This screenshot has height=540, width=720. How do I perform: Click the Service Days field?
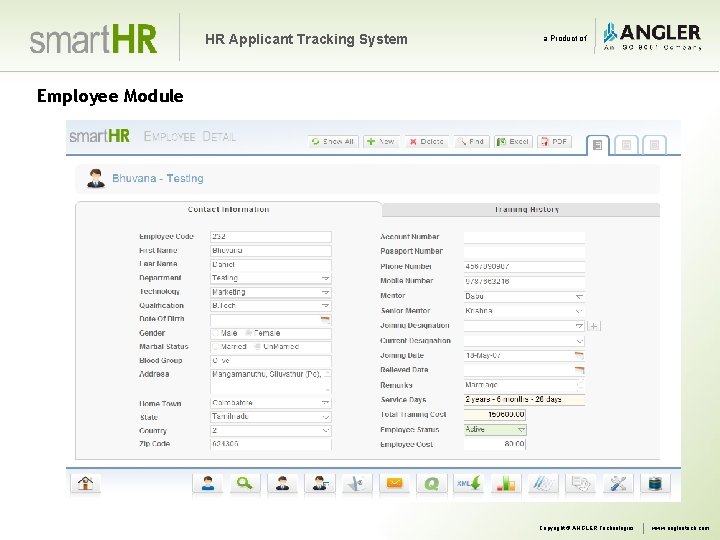[524, 399]
